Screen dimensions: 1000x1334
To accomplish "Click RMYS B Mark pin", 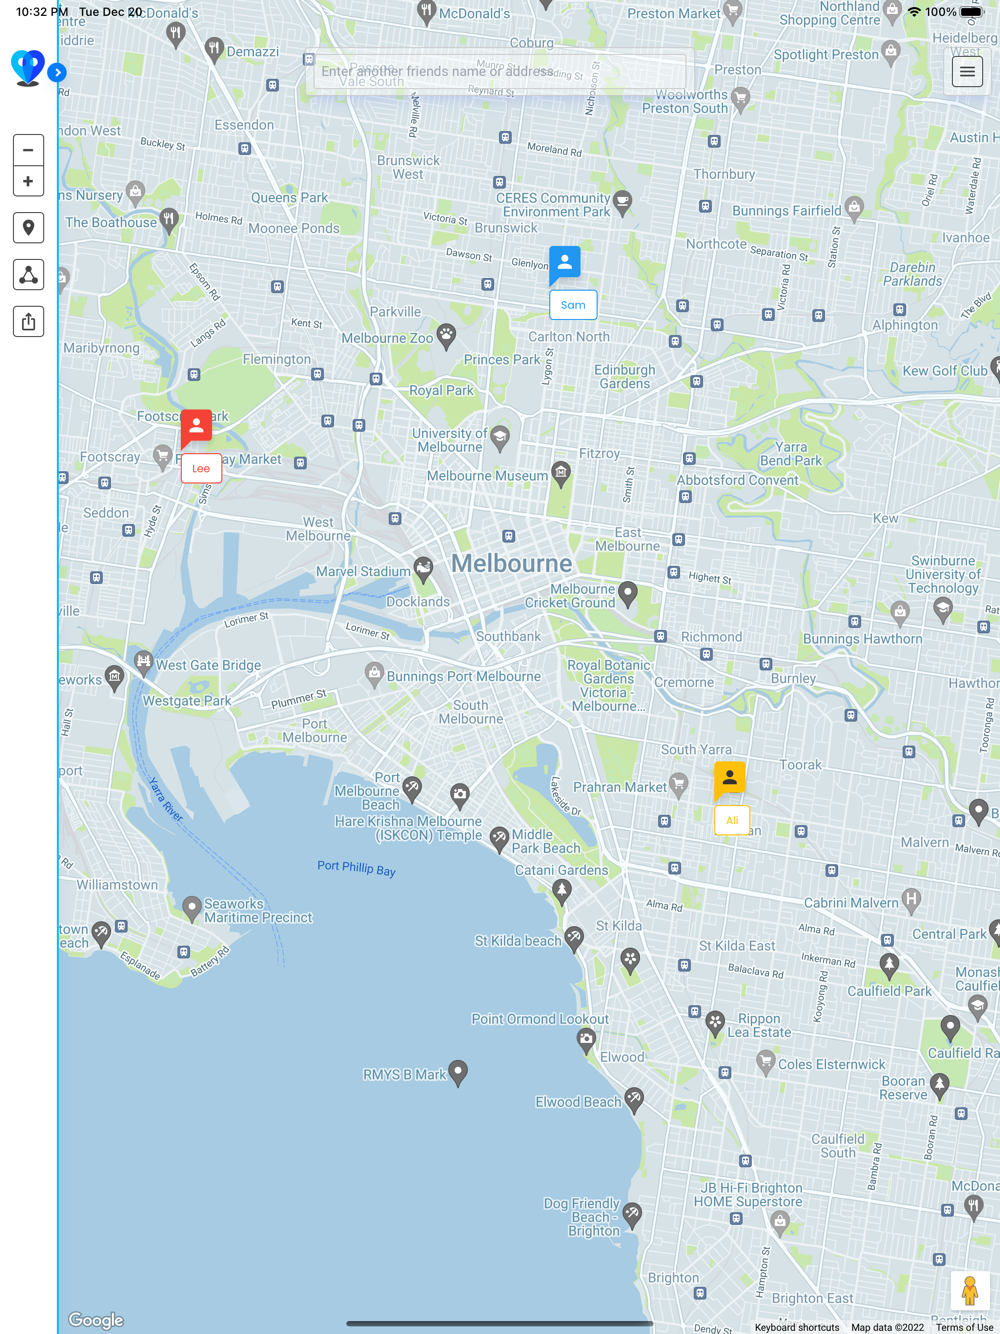I will tap(458, 1073).
